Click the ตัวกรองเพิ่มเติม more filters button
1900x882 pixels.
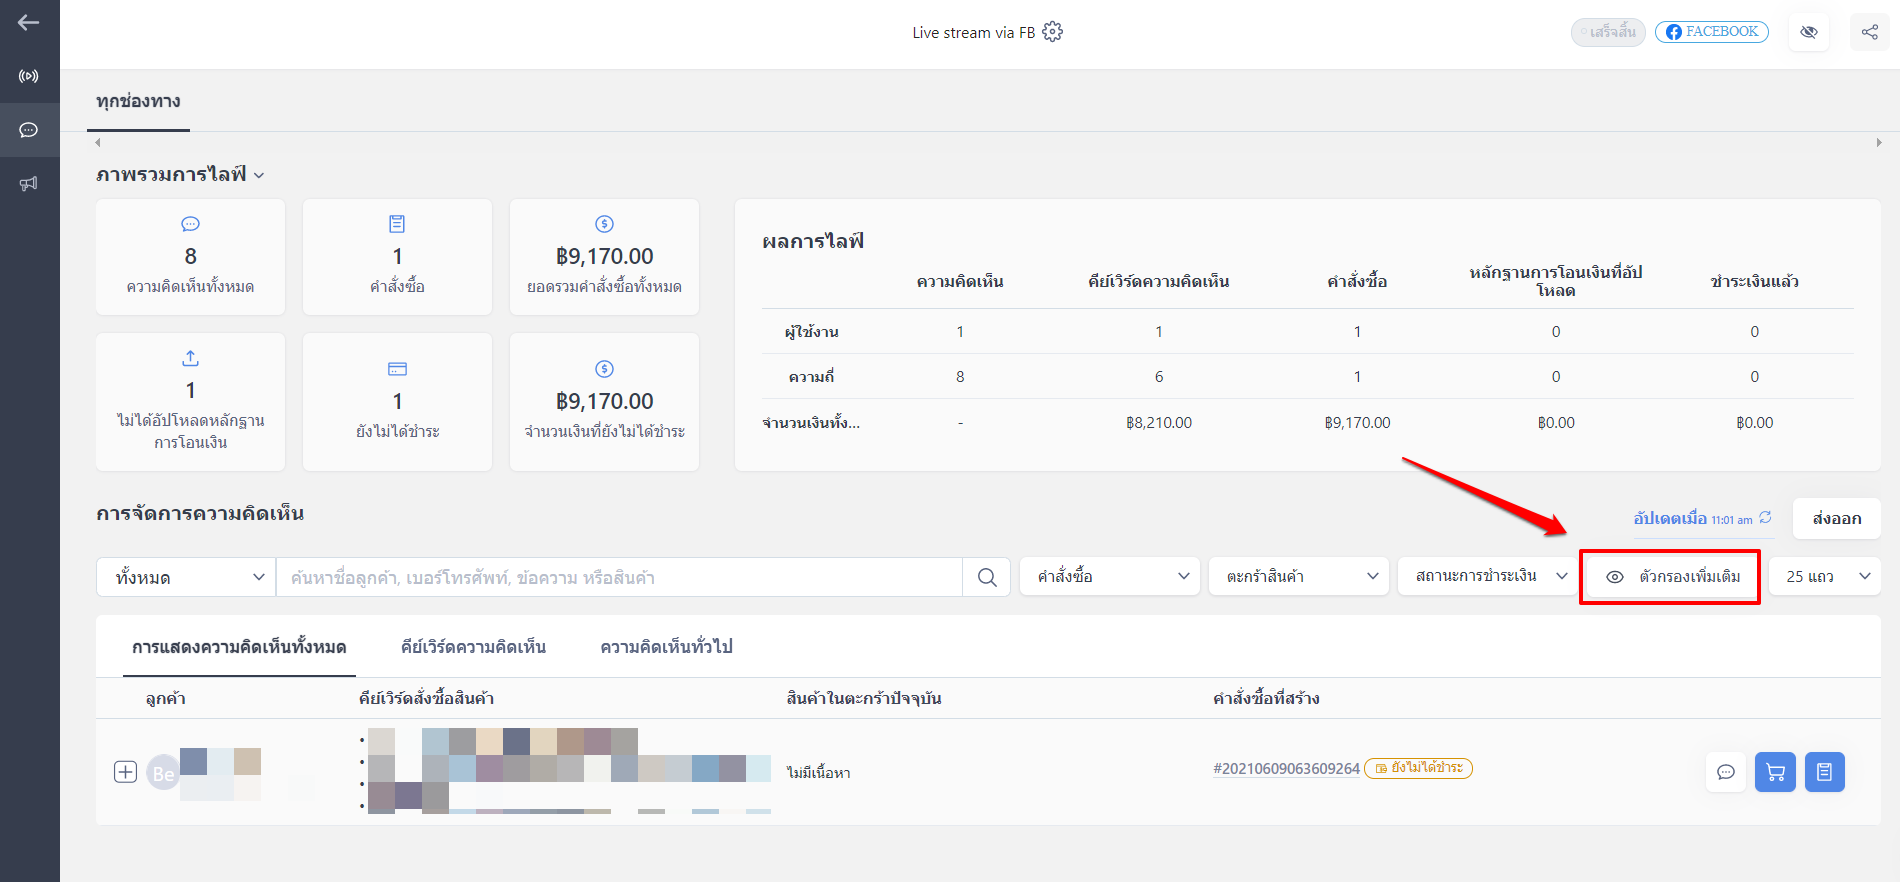1673,577
